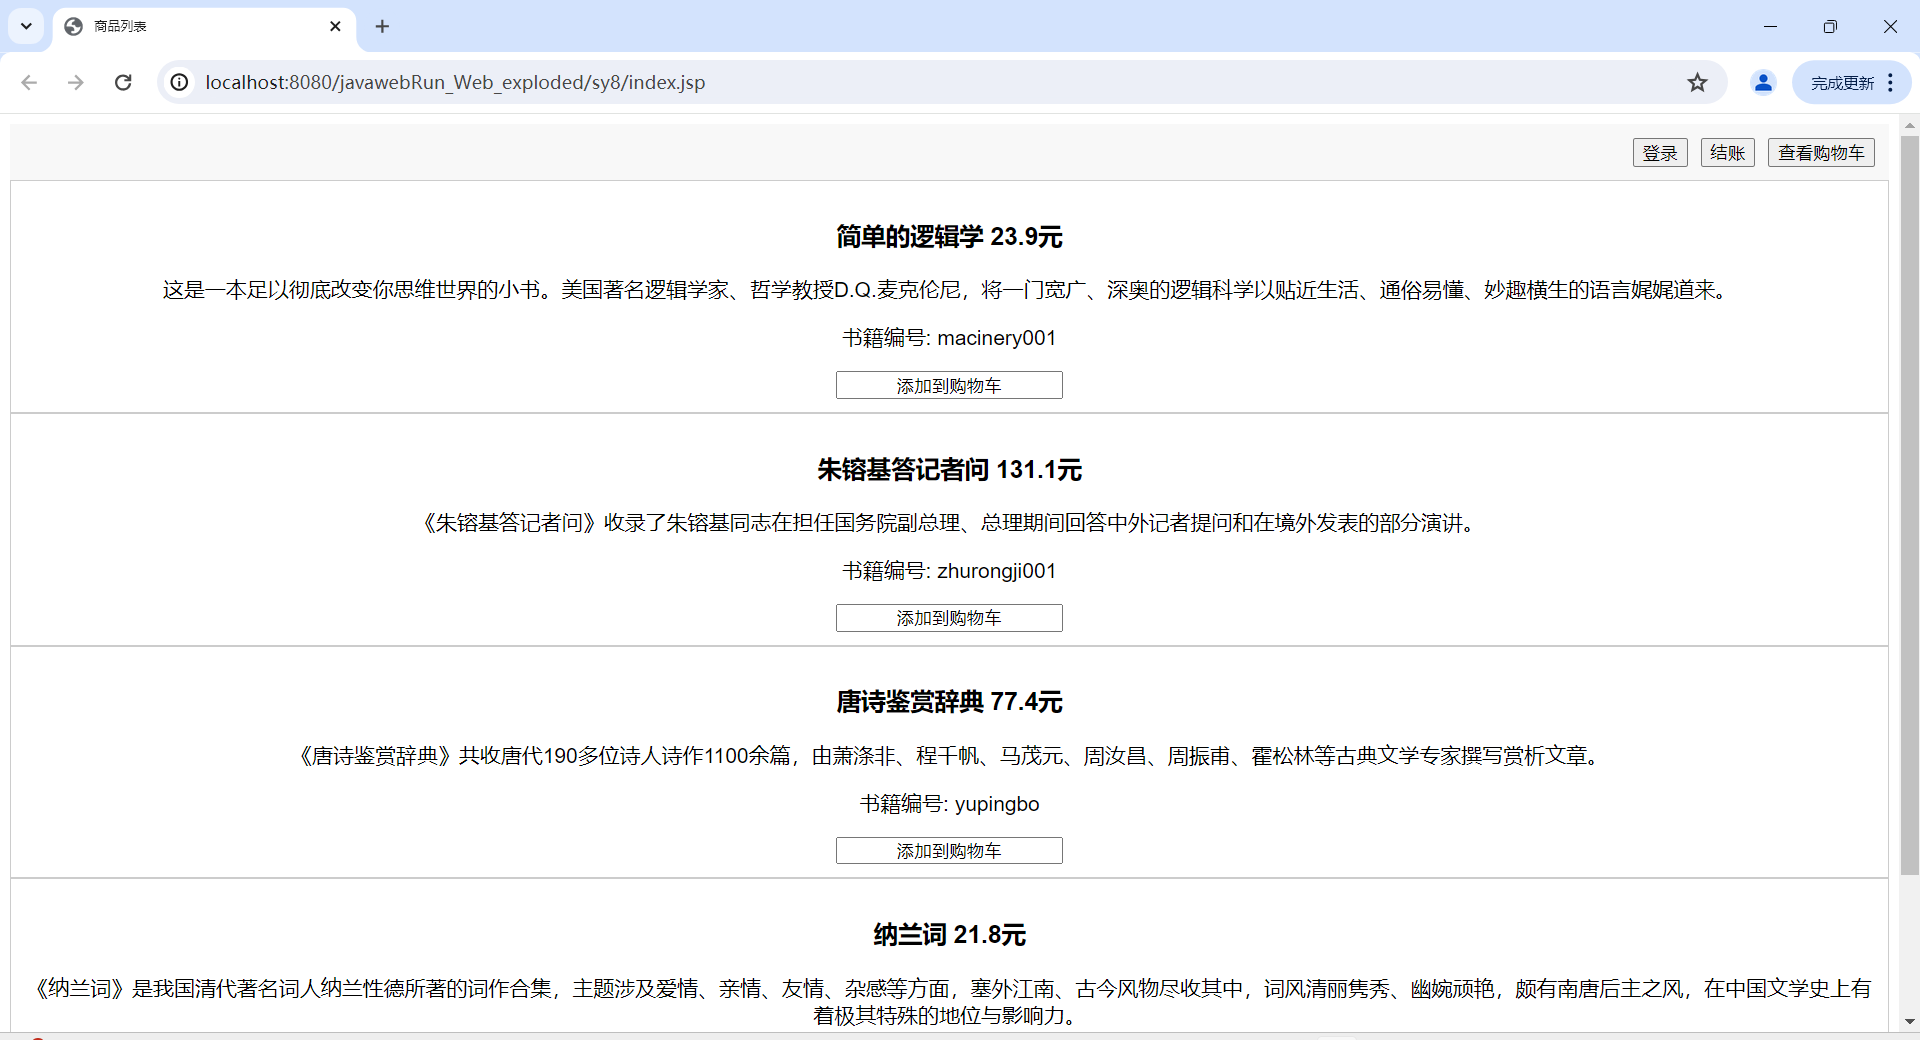Click book ID text yupingbo
The width and height of the screenshot is (1920, 1040).
point(997,804)
